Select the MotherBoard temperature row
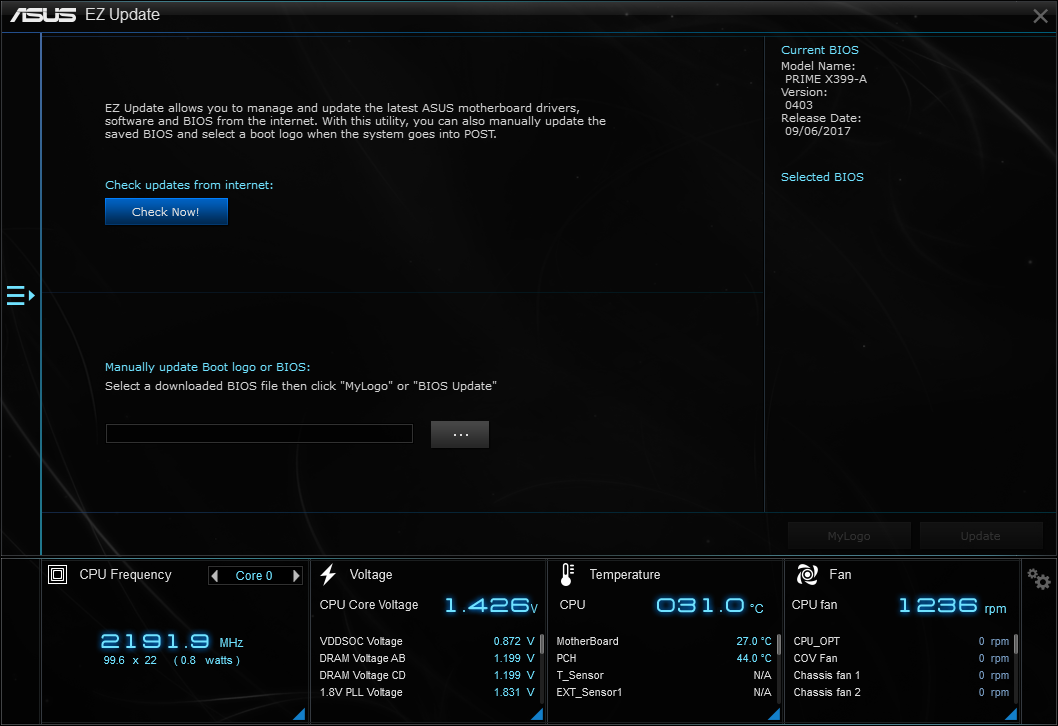Screen dimensions: 1058x726 pyautogui.click(x=664, y=641)
